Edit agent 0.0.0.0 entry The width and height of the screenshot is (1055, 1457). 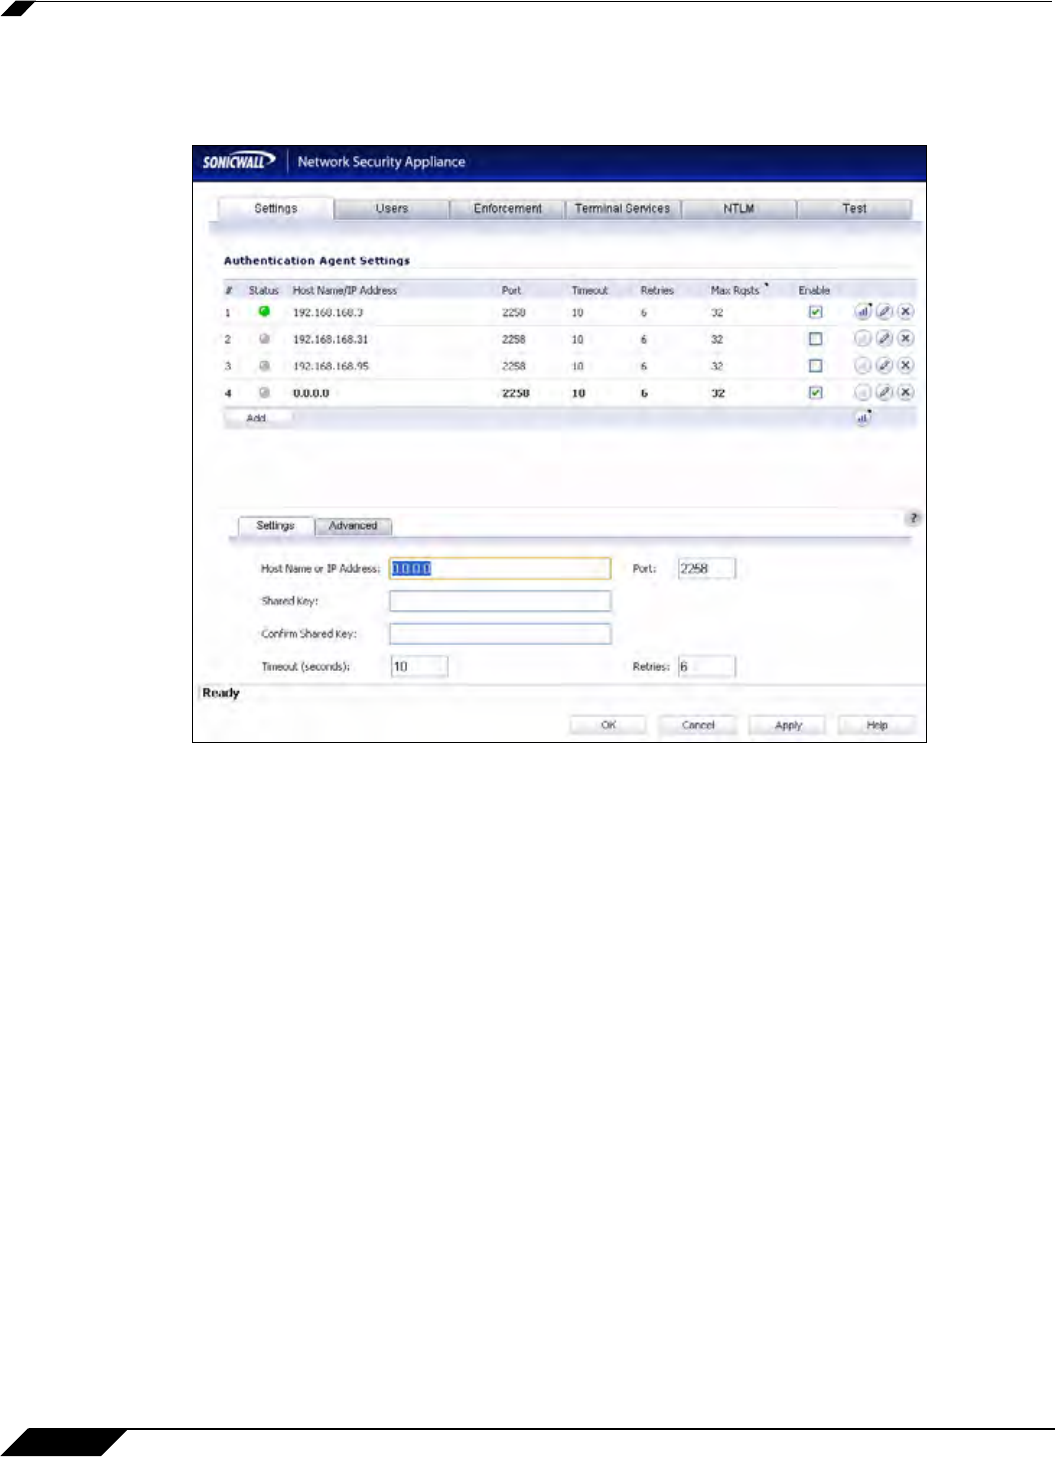pos(884,393)
